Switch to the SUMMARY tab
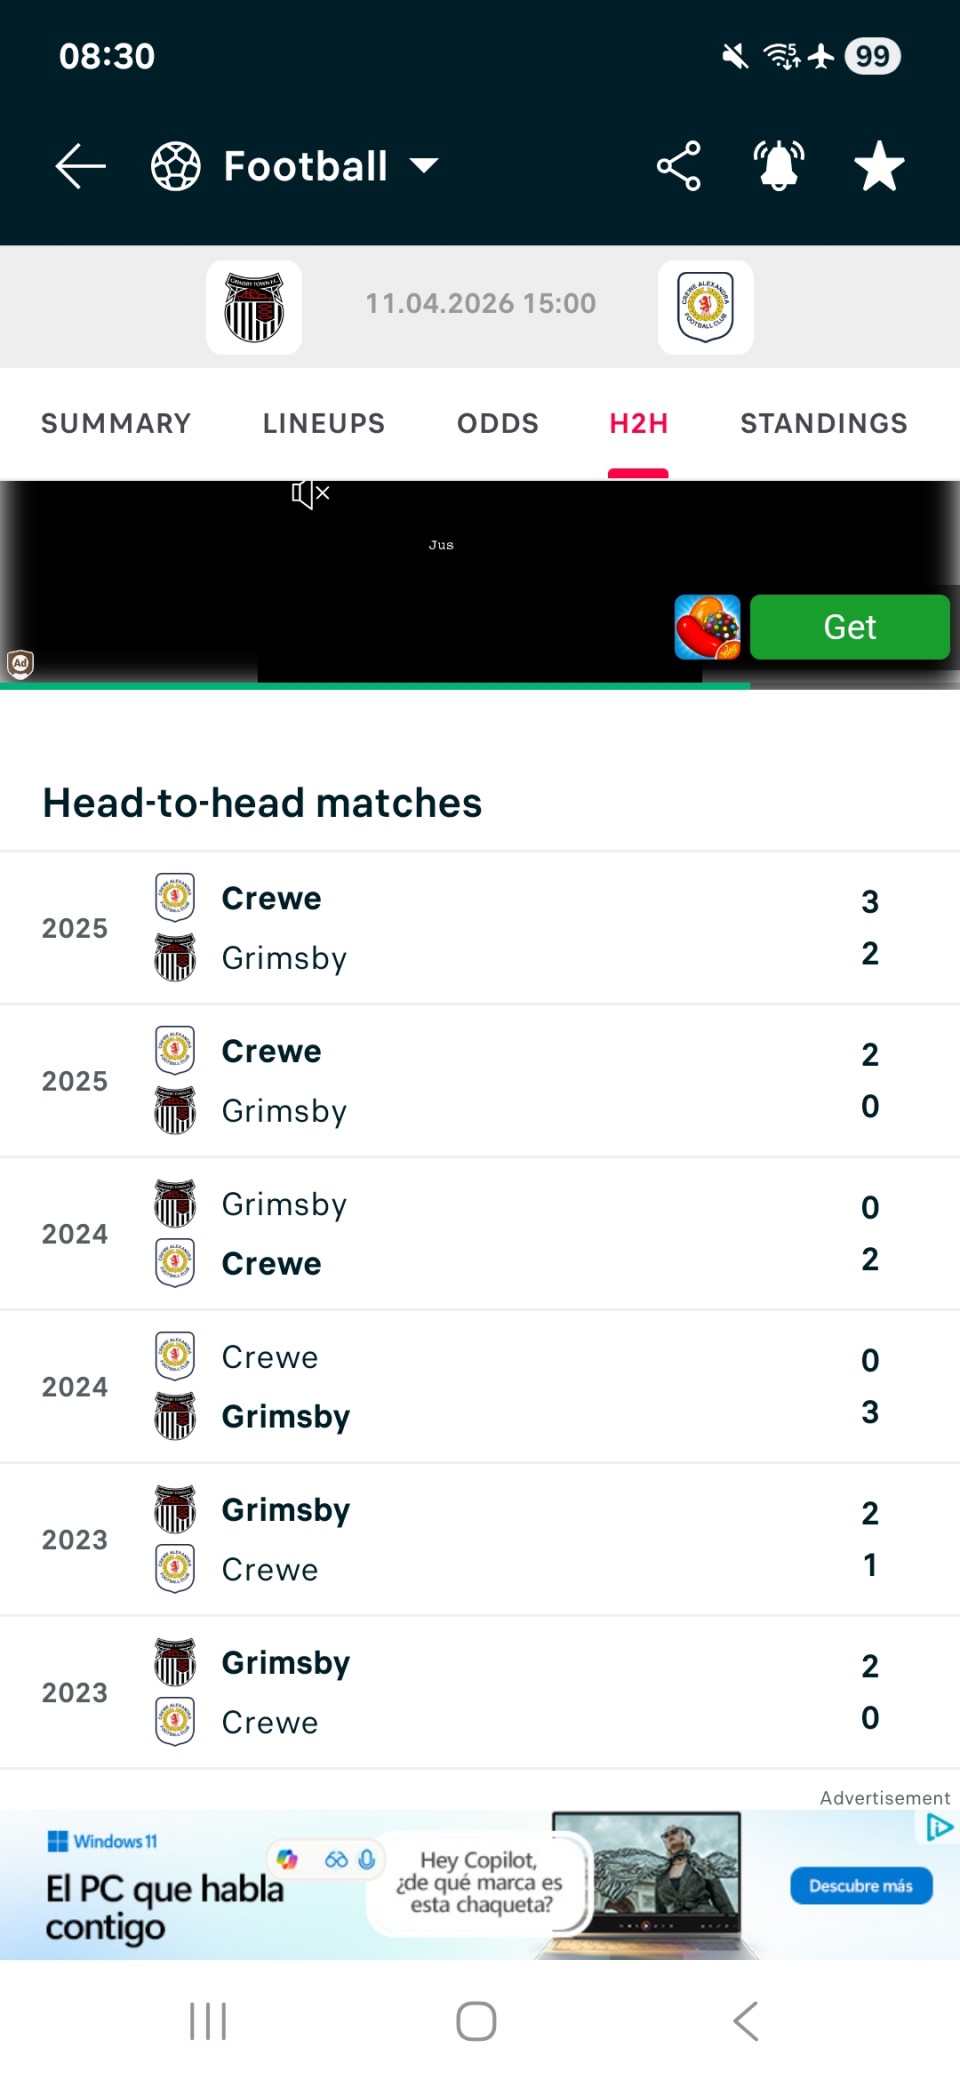Viewport: 960px width, 2080px height. pyautogui.click(x=116, y=423)
